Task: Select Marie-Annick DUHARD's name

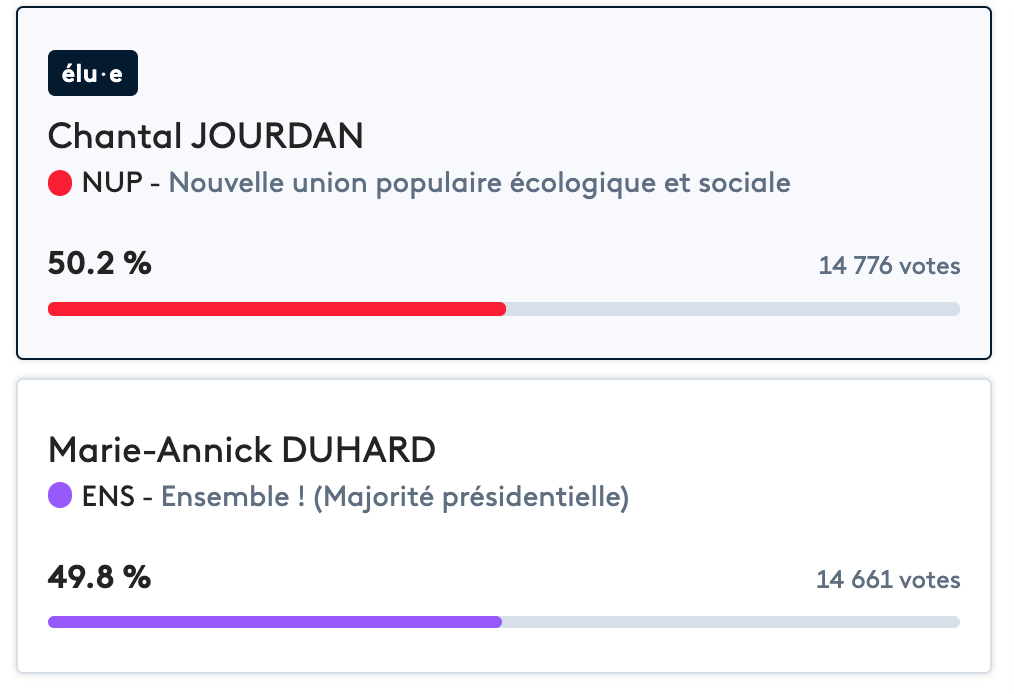Action: click(x=241, y=449)
